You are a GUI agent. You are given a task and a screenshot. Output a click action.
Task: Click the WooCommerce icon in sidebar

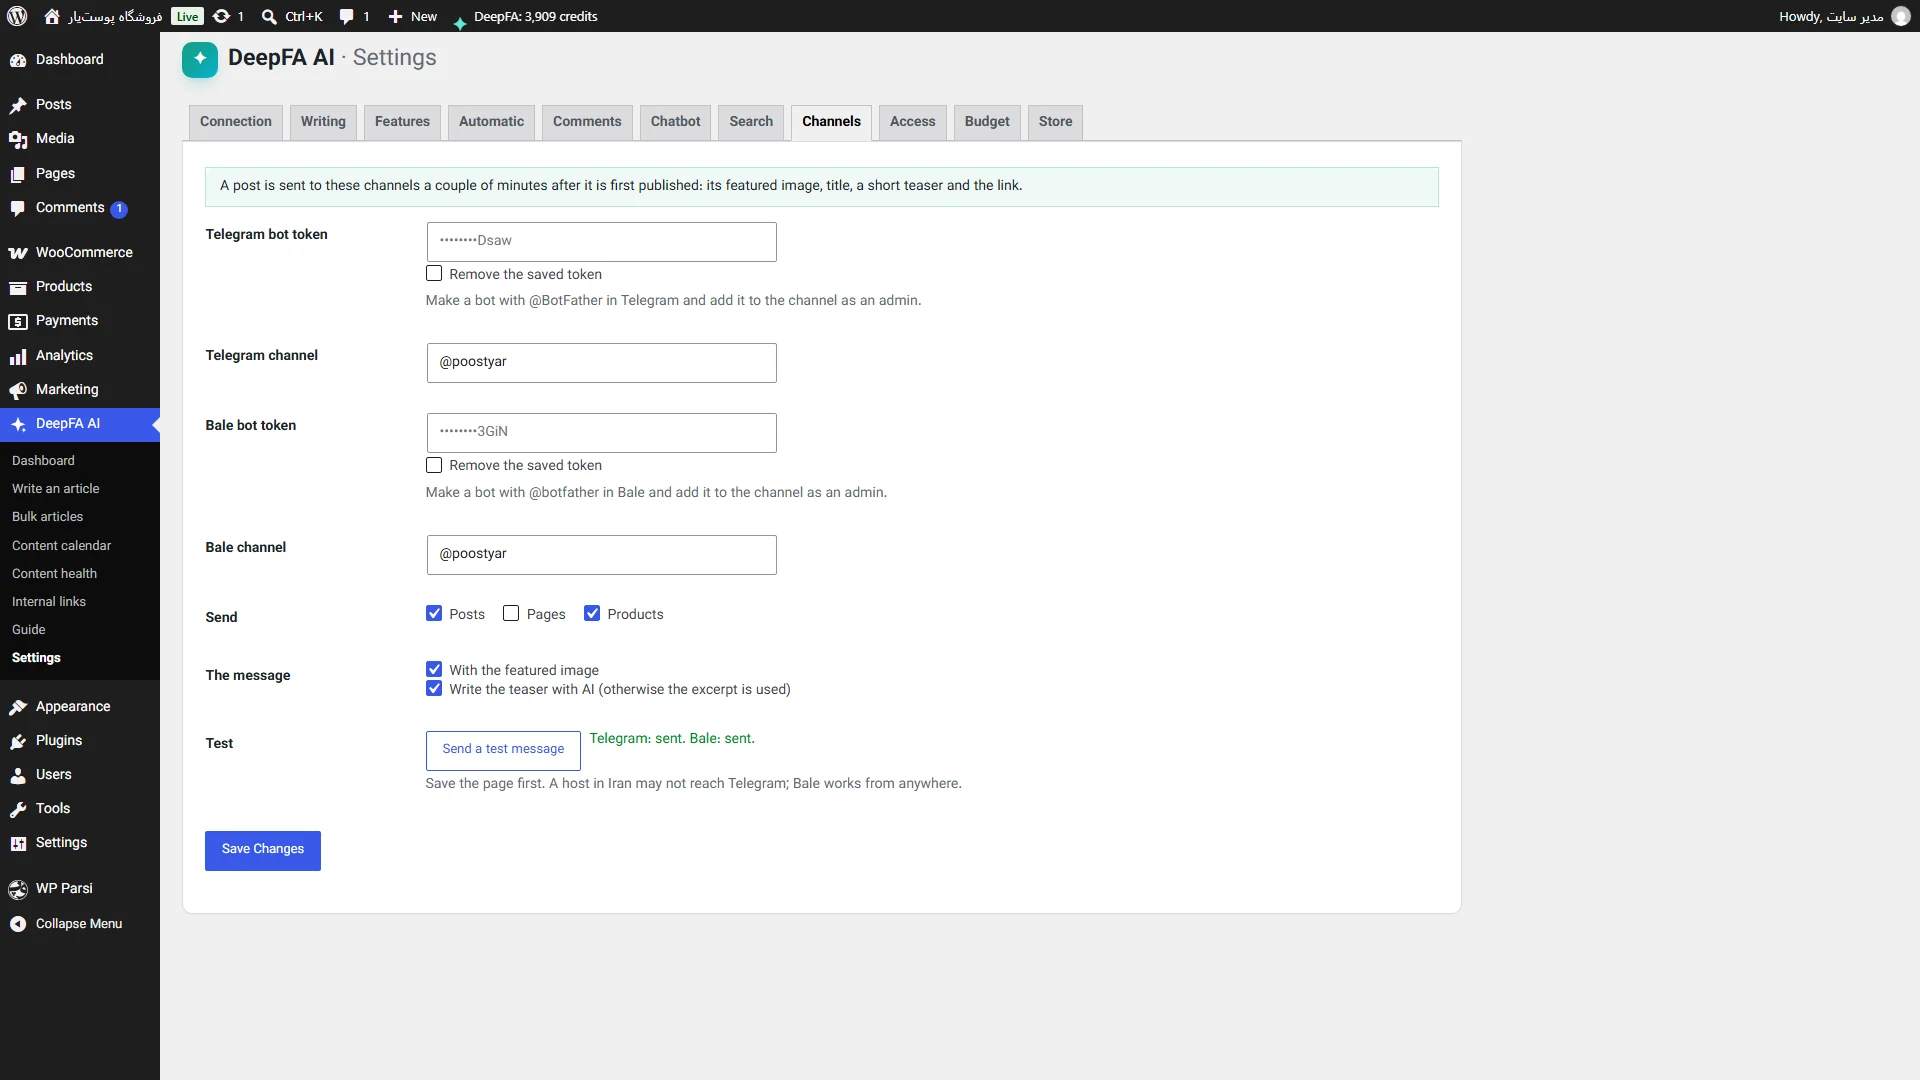[x=18, y=253]
